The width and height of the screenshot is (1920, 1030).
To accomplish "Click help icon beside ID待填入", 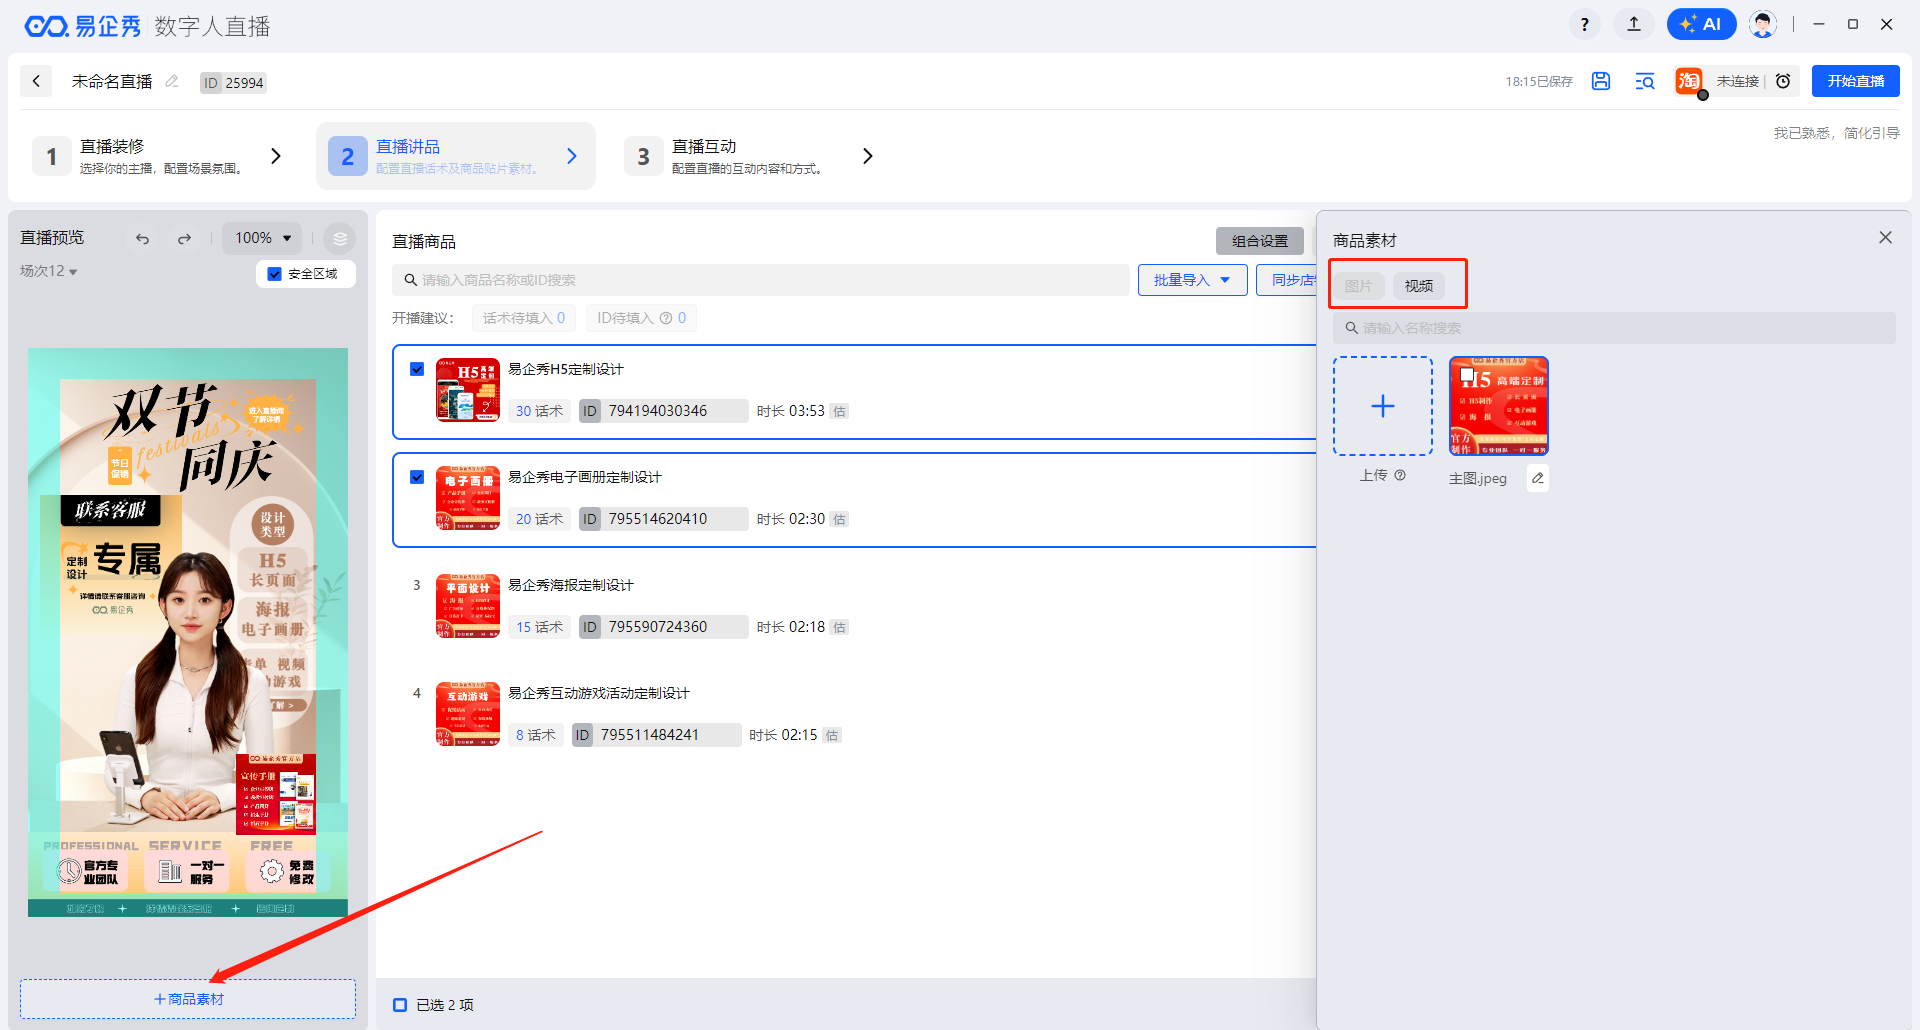I will (666, 318).
